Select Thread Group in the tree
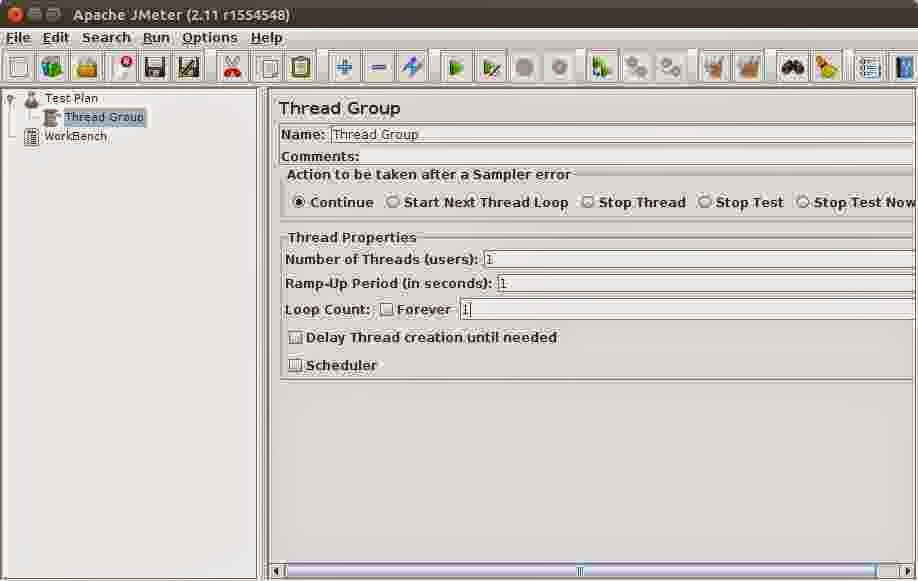 pyautogui.click(x=104, y=117)
